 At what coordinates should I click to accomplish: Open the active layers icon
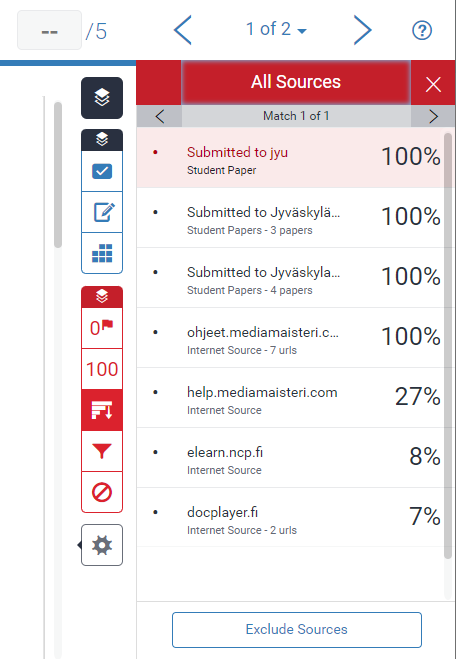(x=102, y=98)
